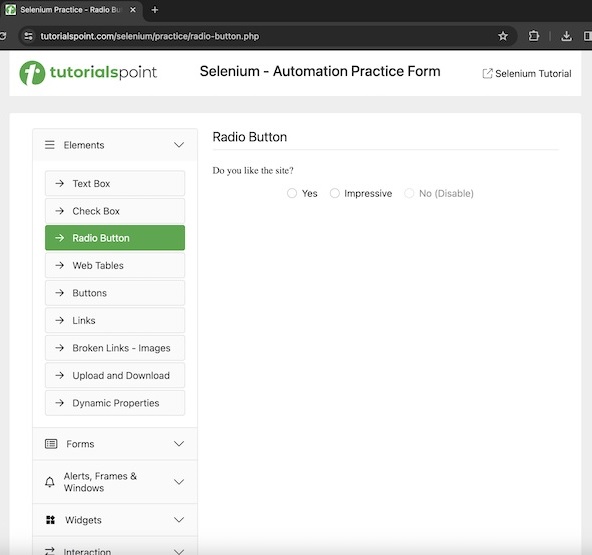Collapse the Elements section chevron
This screenshot has height=555, width=592.
click(179, 145)
